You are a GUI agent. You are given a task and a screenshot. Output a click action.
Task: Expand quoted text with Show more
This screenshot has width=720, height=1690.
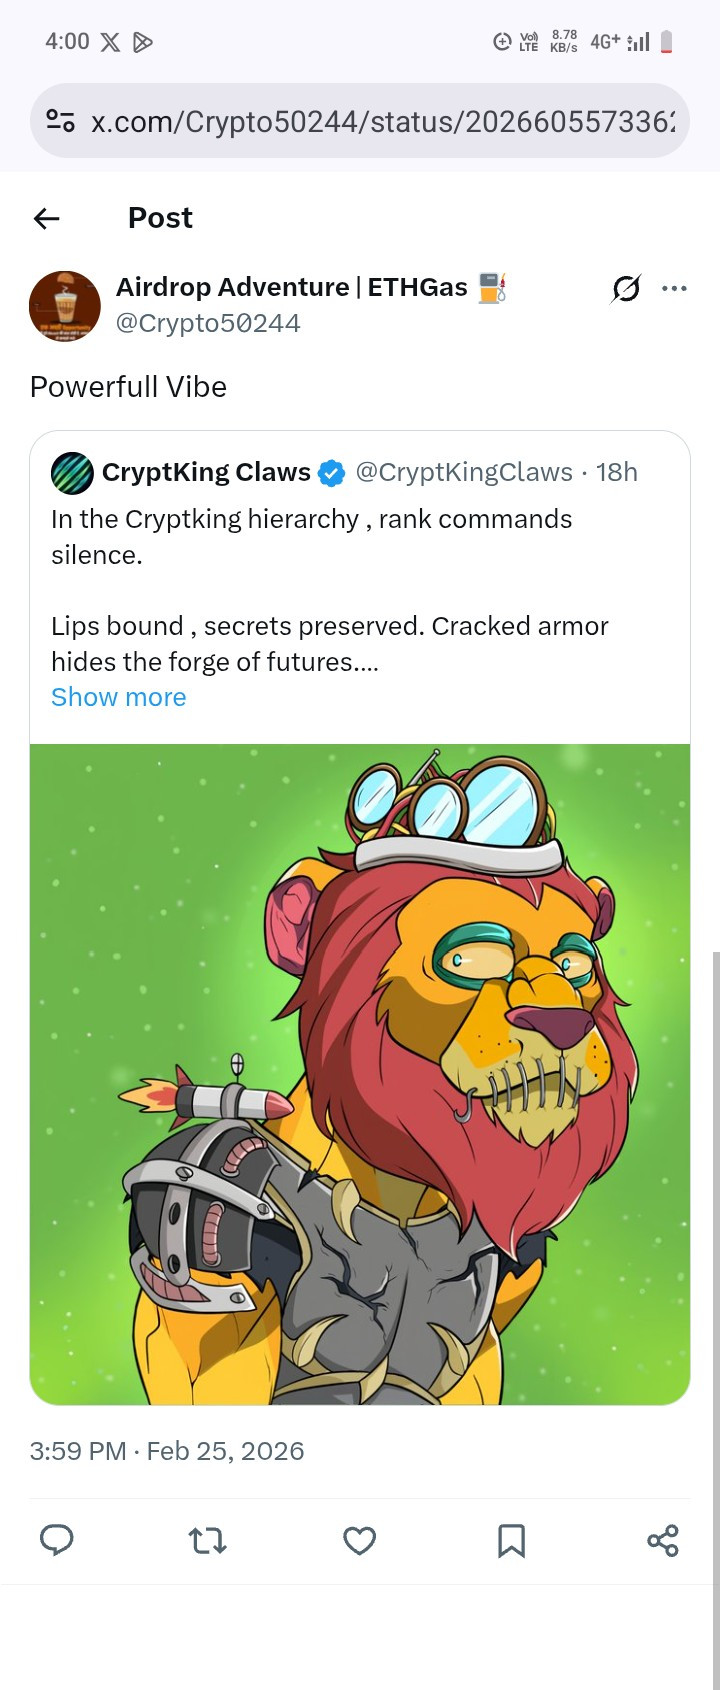pos(118,697)
